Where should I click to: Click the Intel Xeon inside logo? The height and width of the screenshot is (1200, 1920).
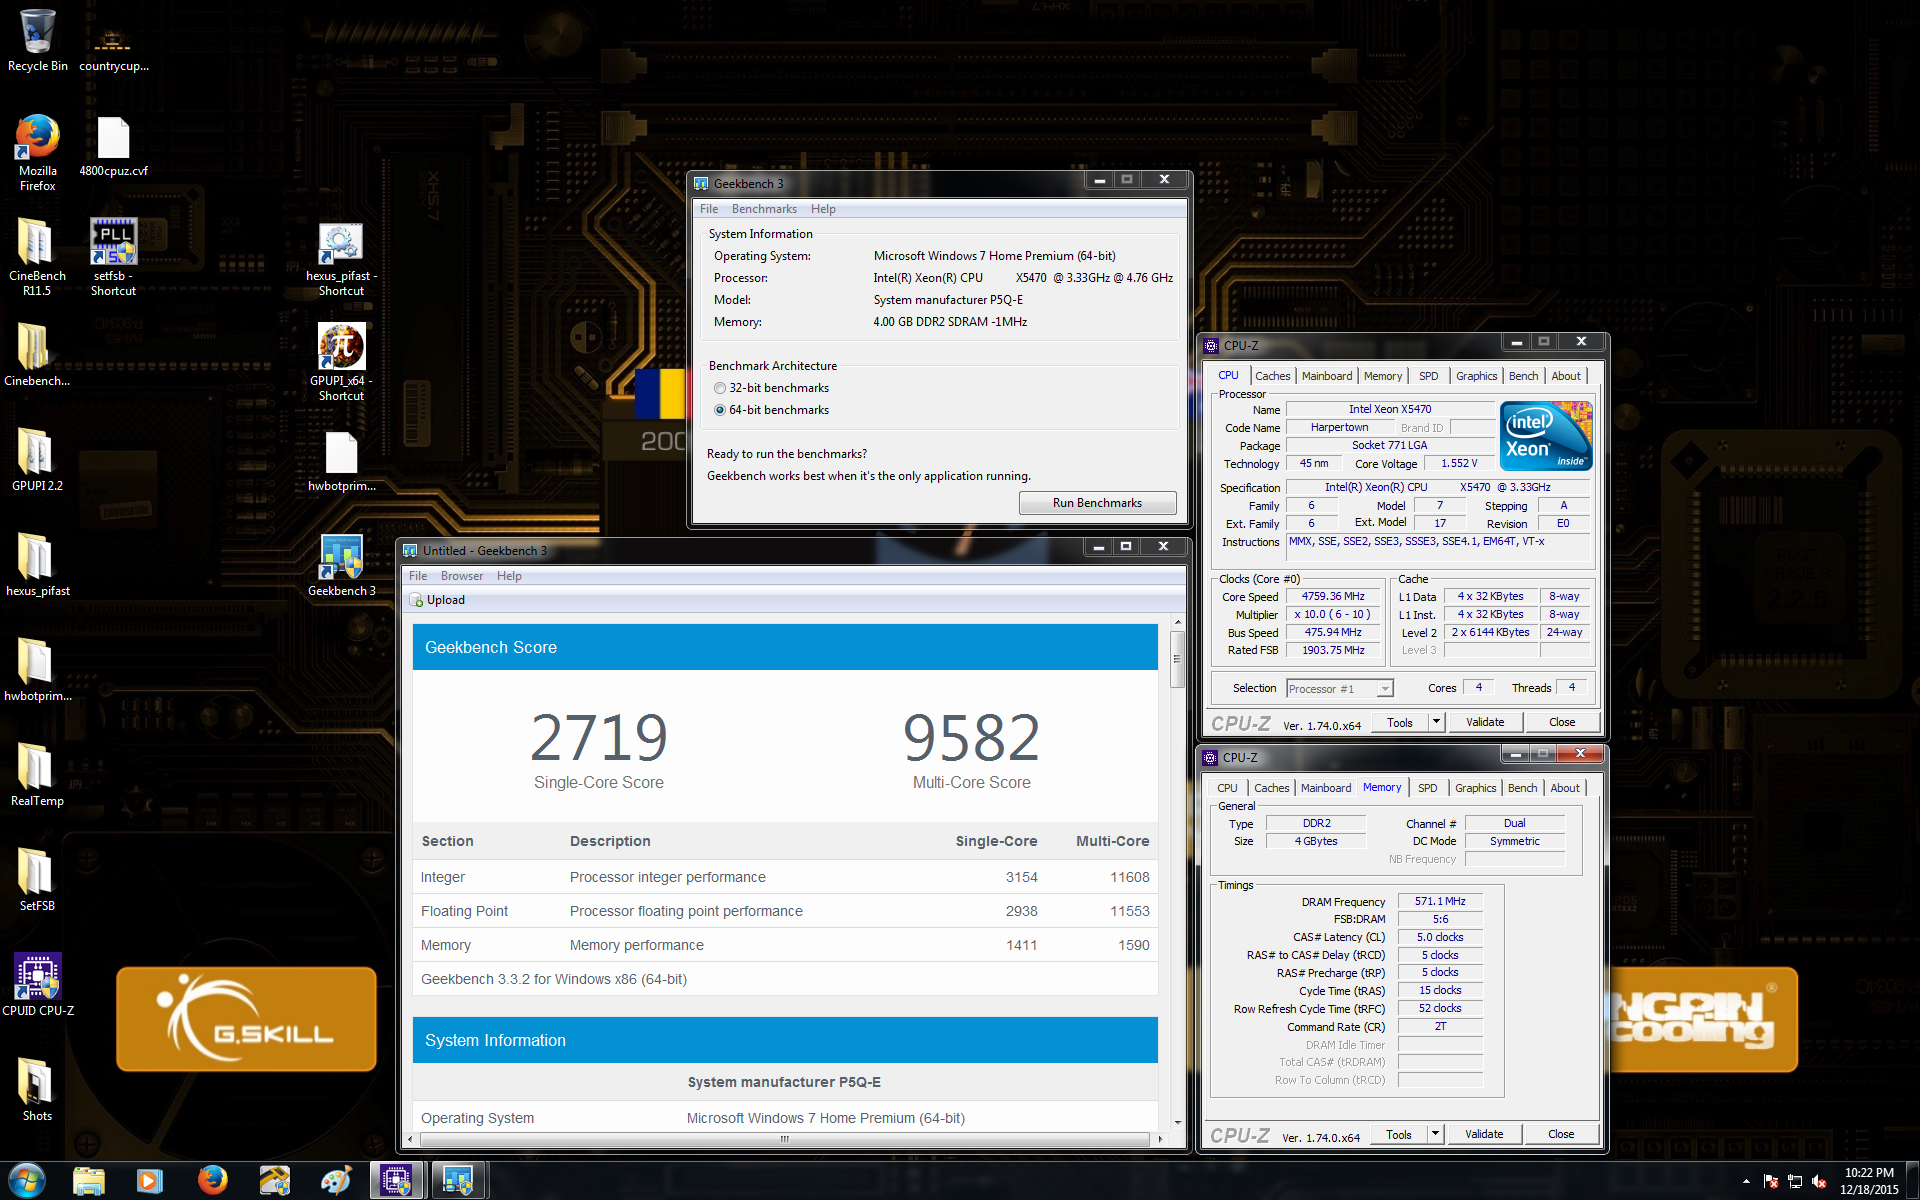point(1546,436)
